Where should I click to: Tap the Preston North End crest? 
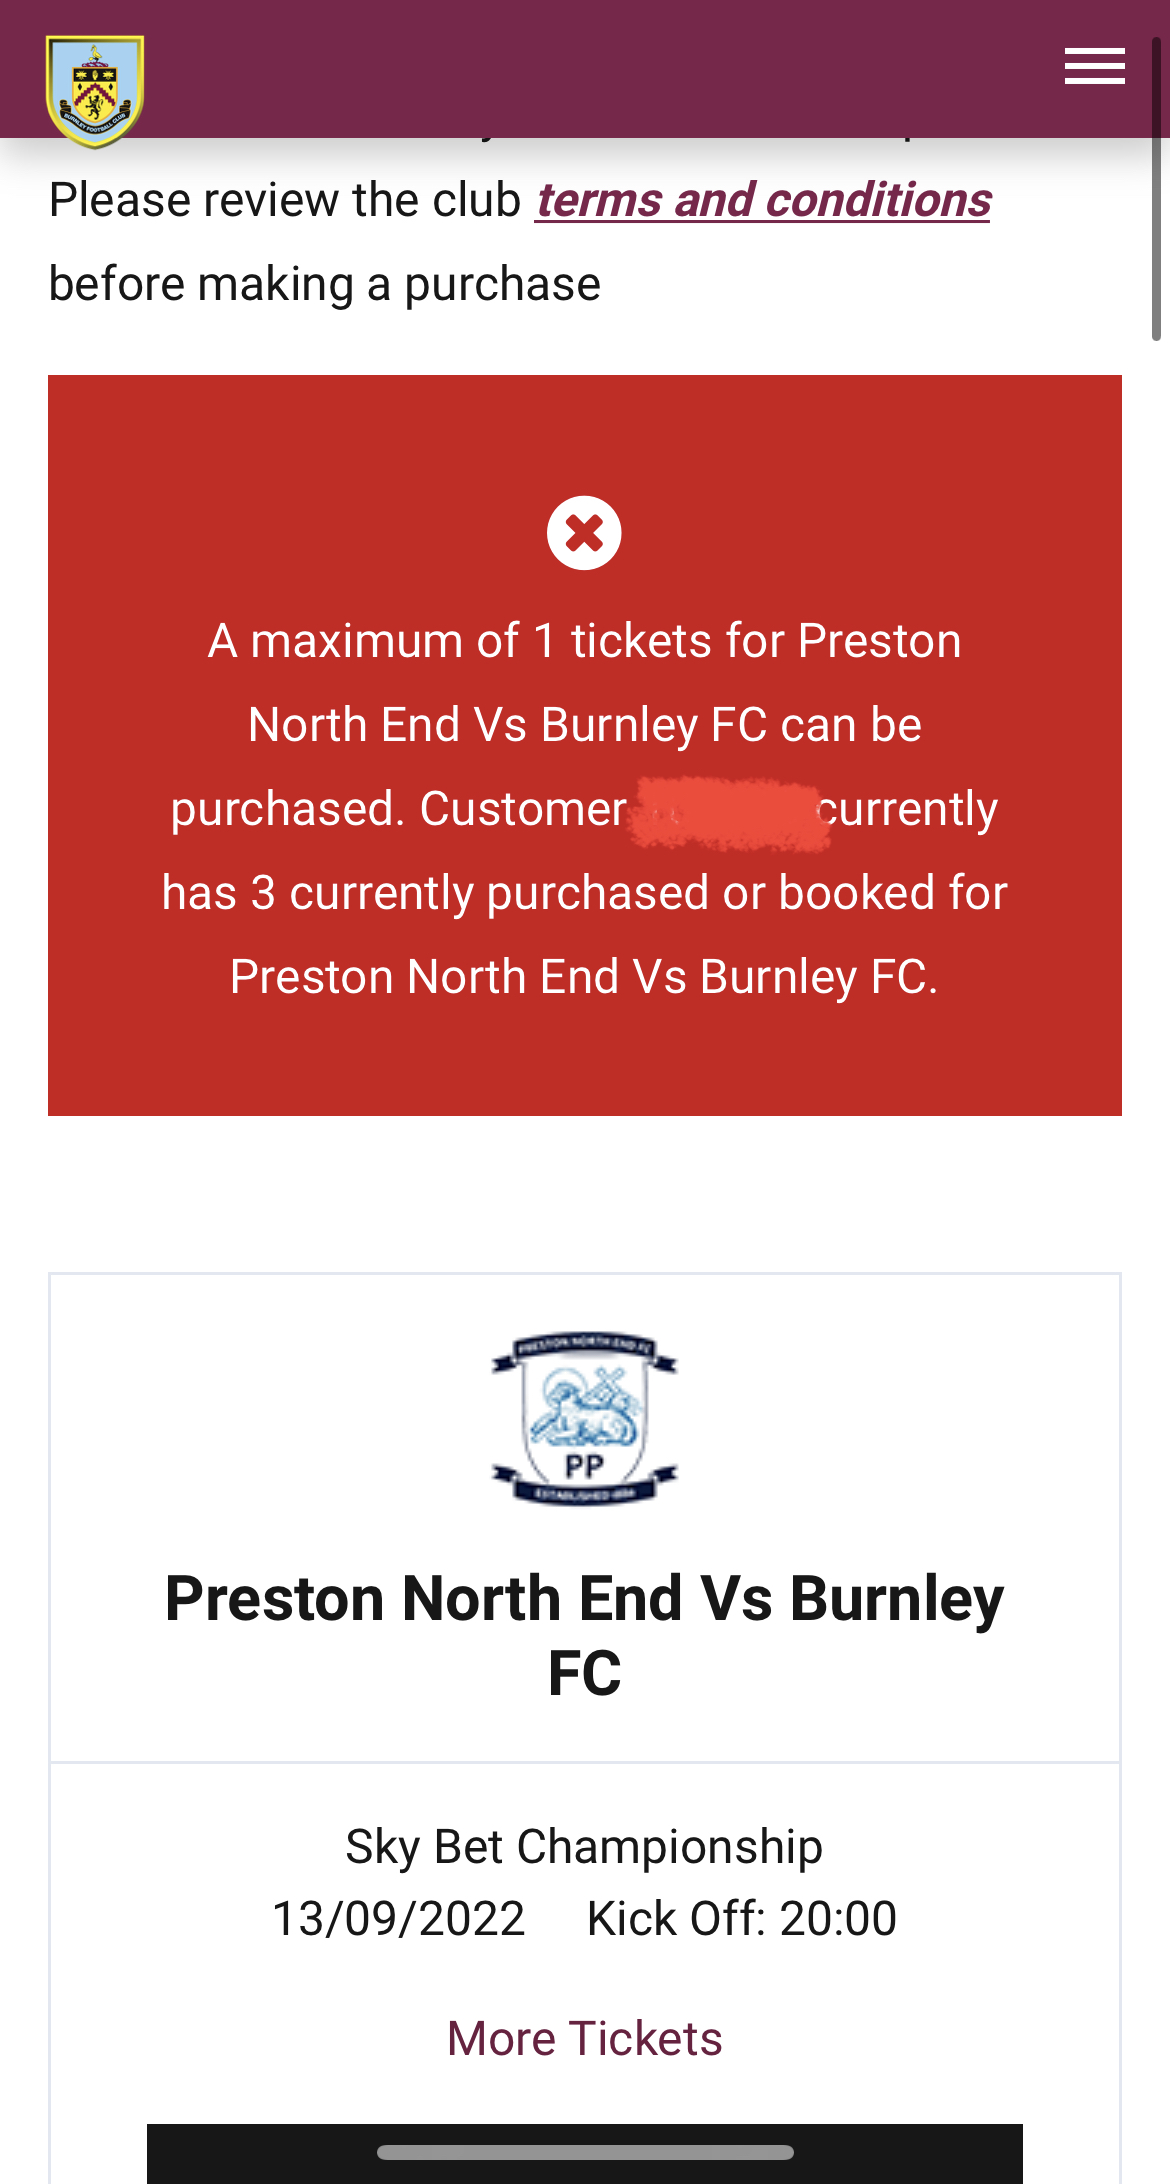coord(584,1418)
